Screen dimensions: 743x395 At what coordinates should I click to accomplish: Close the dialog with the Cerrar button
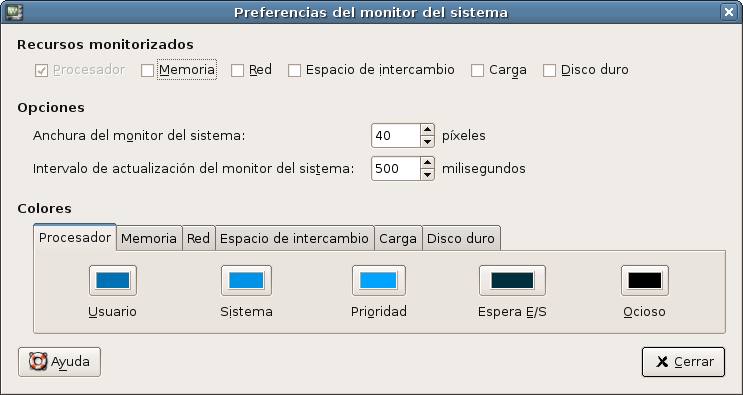pyautogui.click(x=683, y=362)
